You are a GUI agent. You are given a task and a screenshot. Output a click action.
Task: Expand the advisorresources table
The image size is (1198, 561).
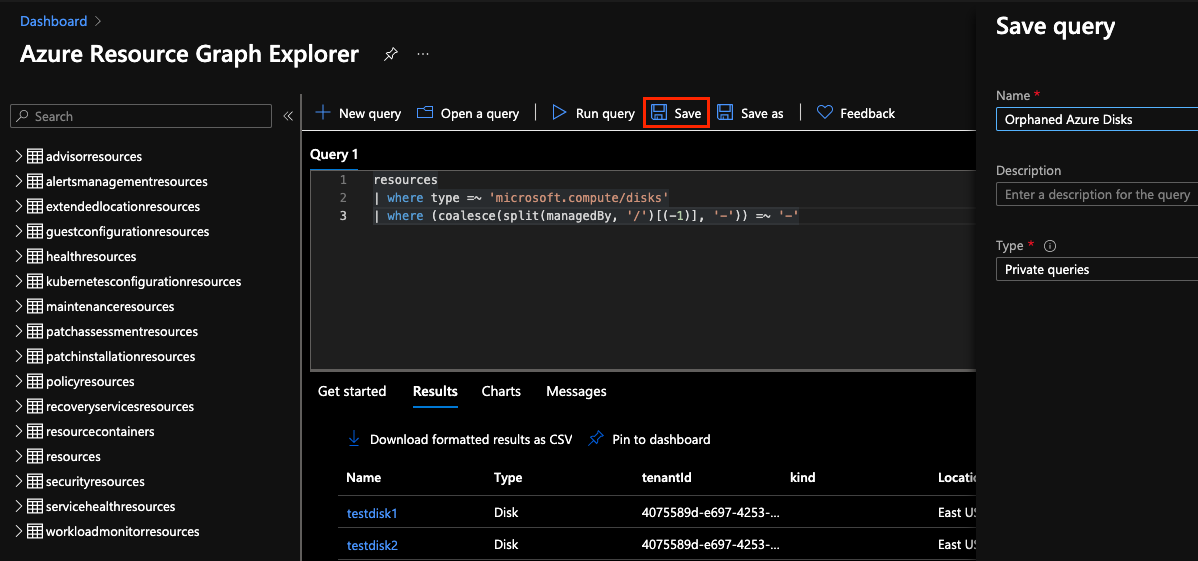click(x=19, y=157)
